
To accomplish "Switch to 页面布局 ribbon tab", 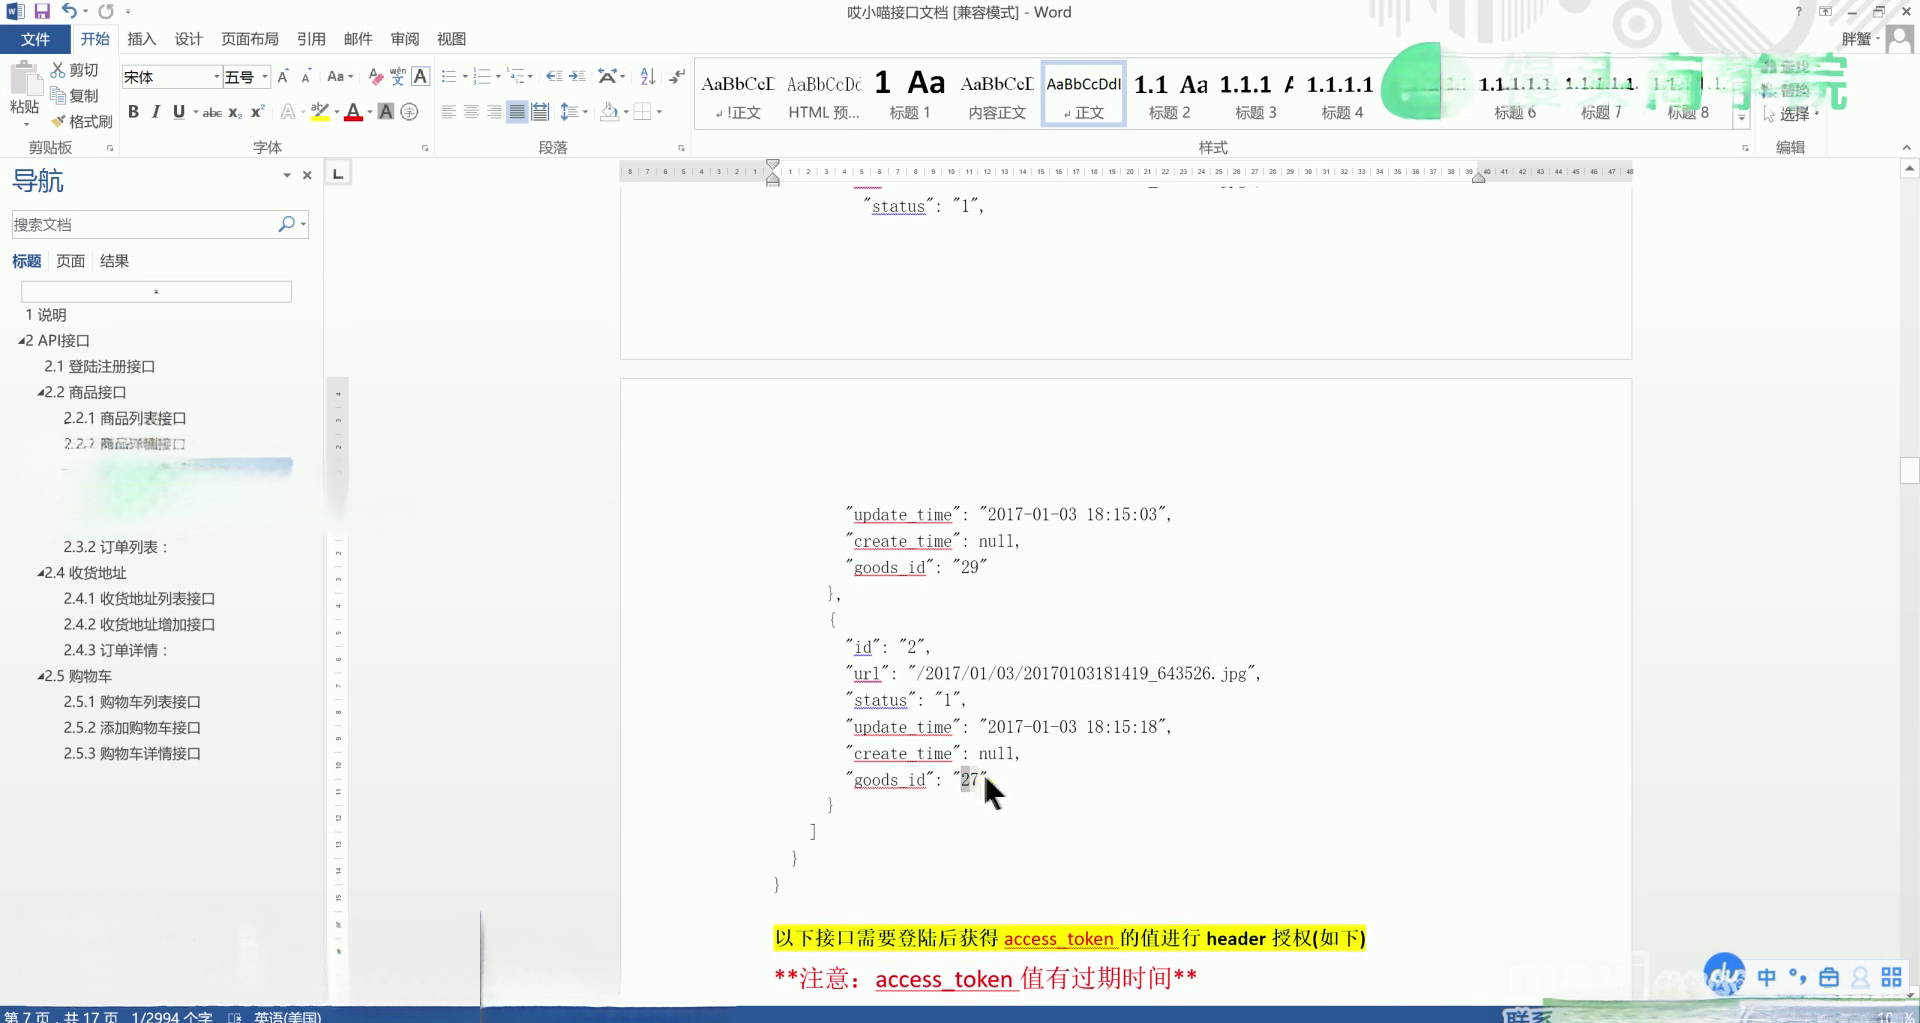I will [x=250, y=39].
